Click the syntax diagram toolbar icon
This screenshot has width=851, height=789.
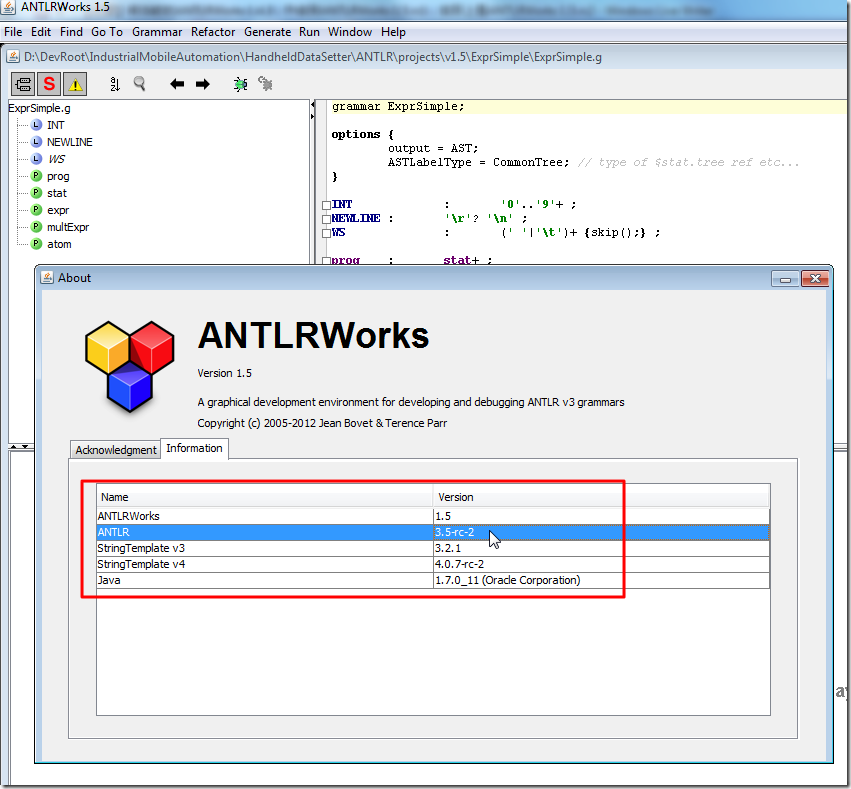tap(23, 84)
